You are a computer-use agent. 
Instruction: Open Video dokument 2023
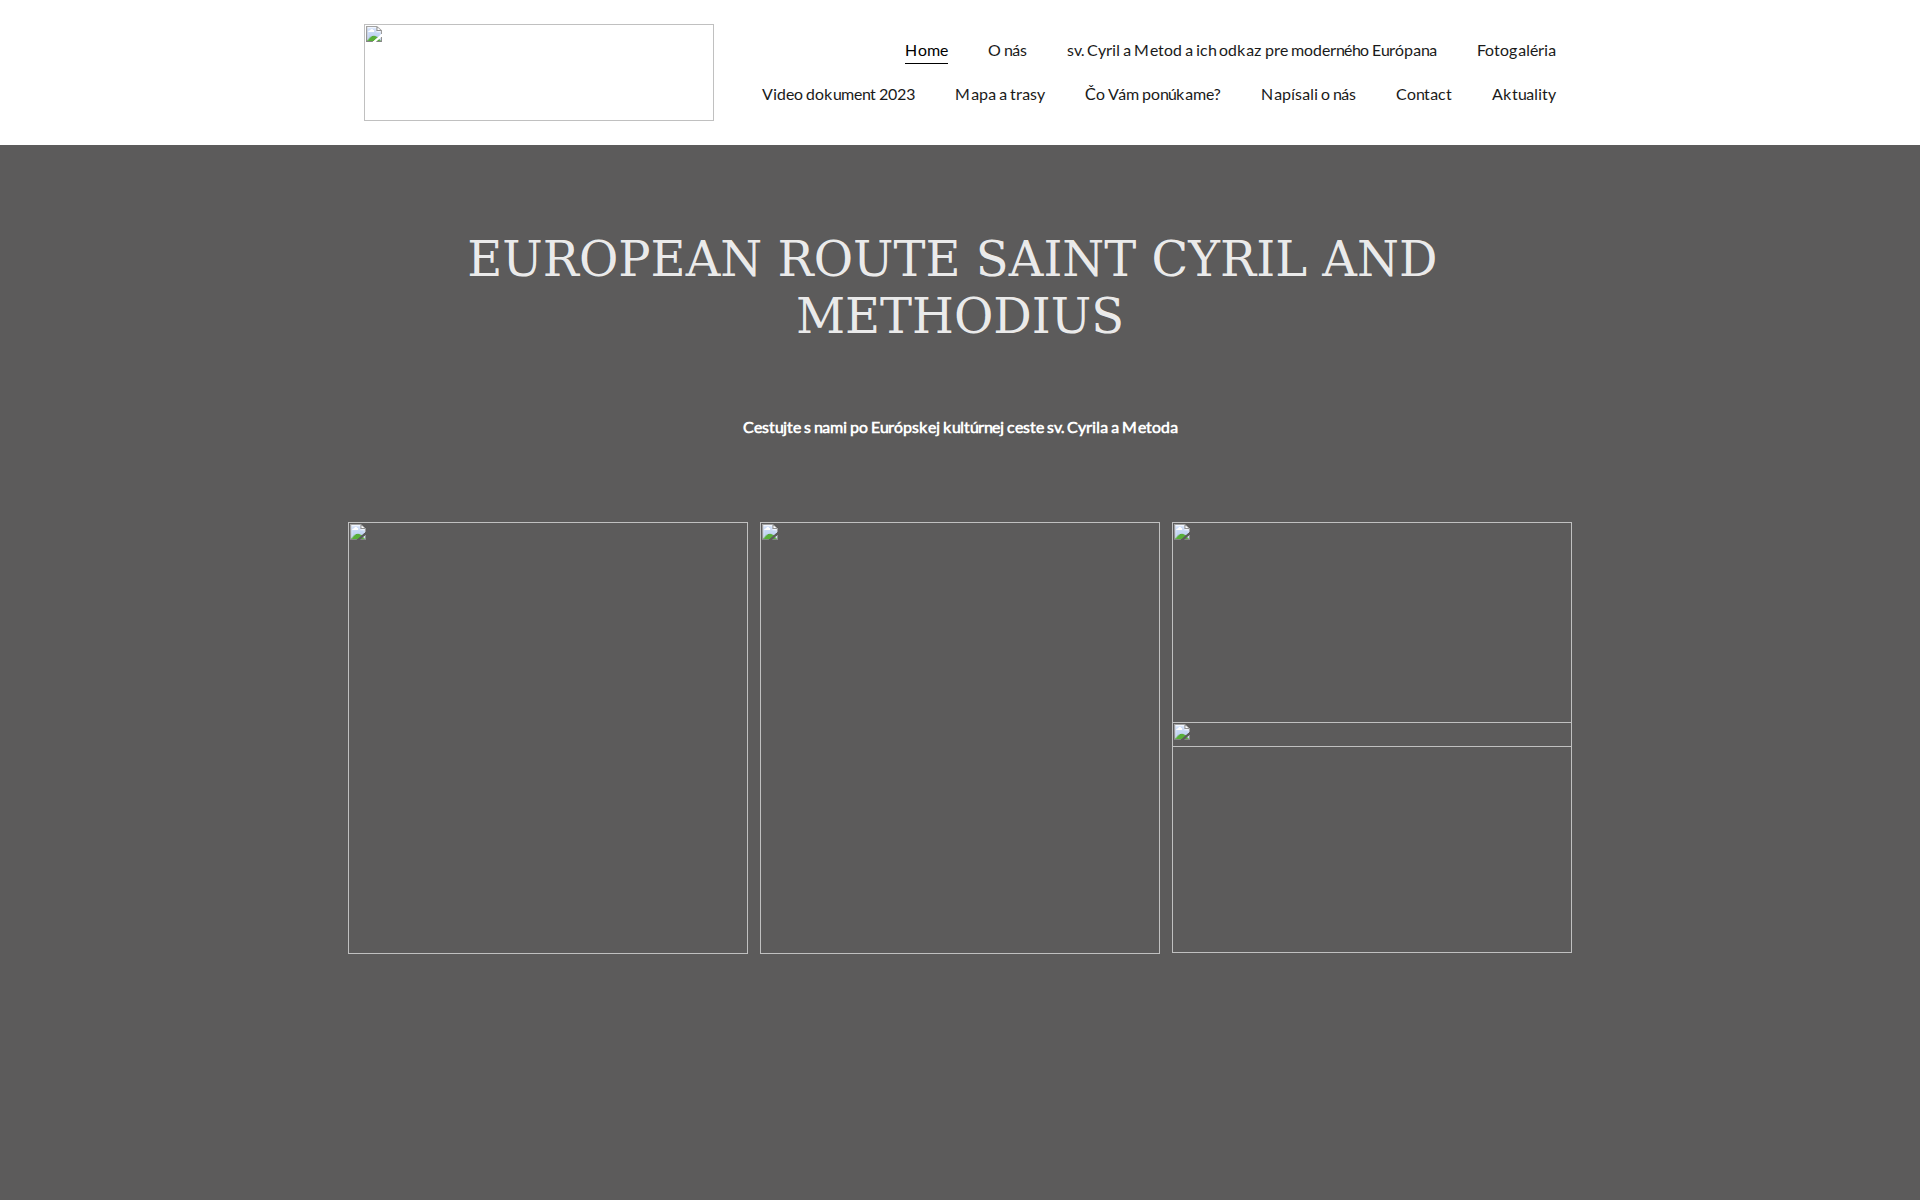coord(838,94)
